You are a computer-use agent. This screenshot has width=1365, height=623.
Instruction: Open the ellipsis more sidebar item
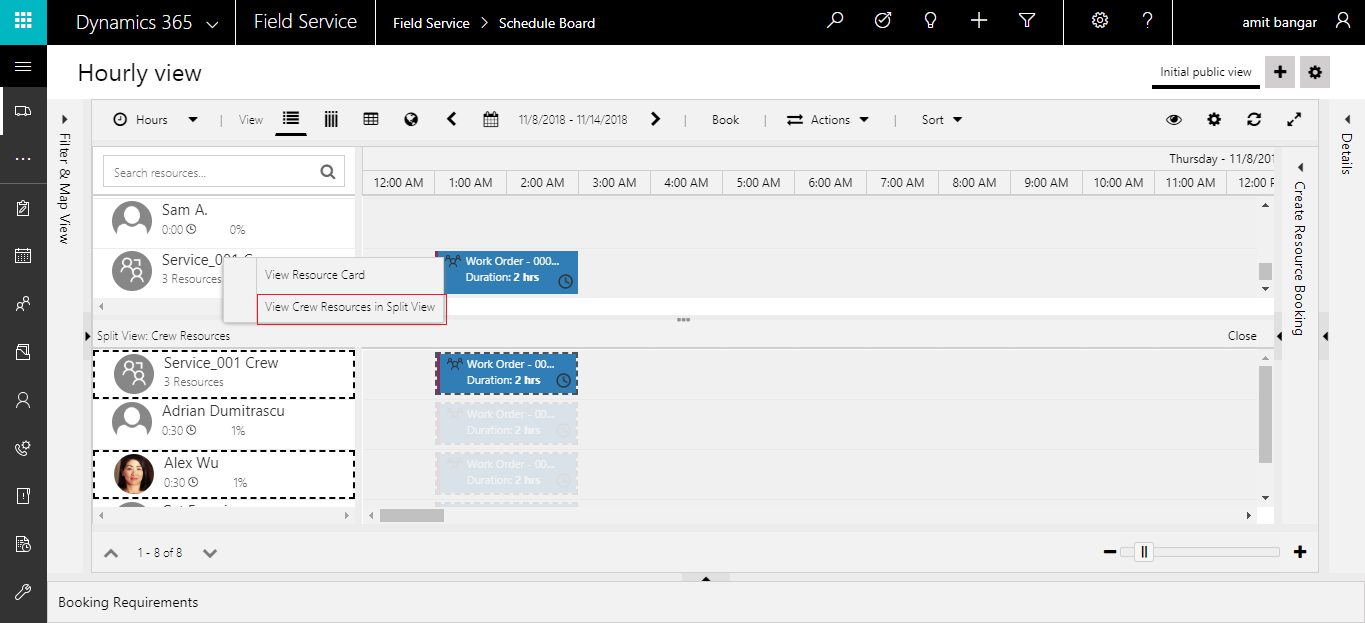coord(23,159)
